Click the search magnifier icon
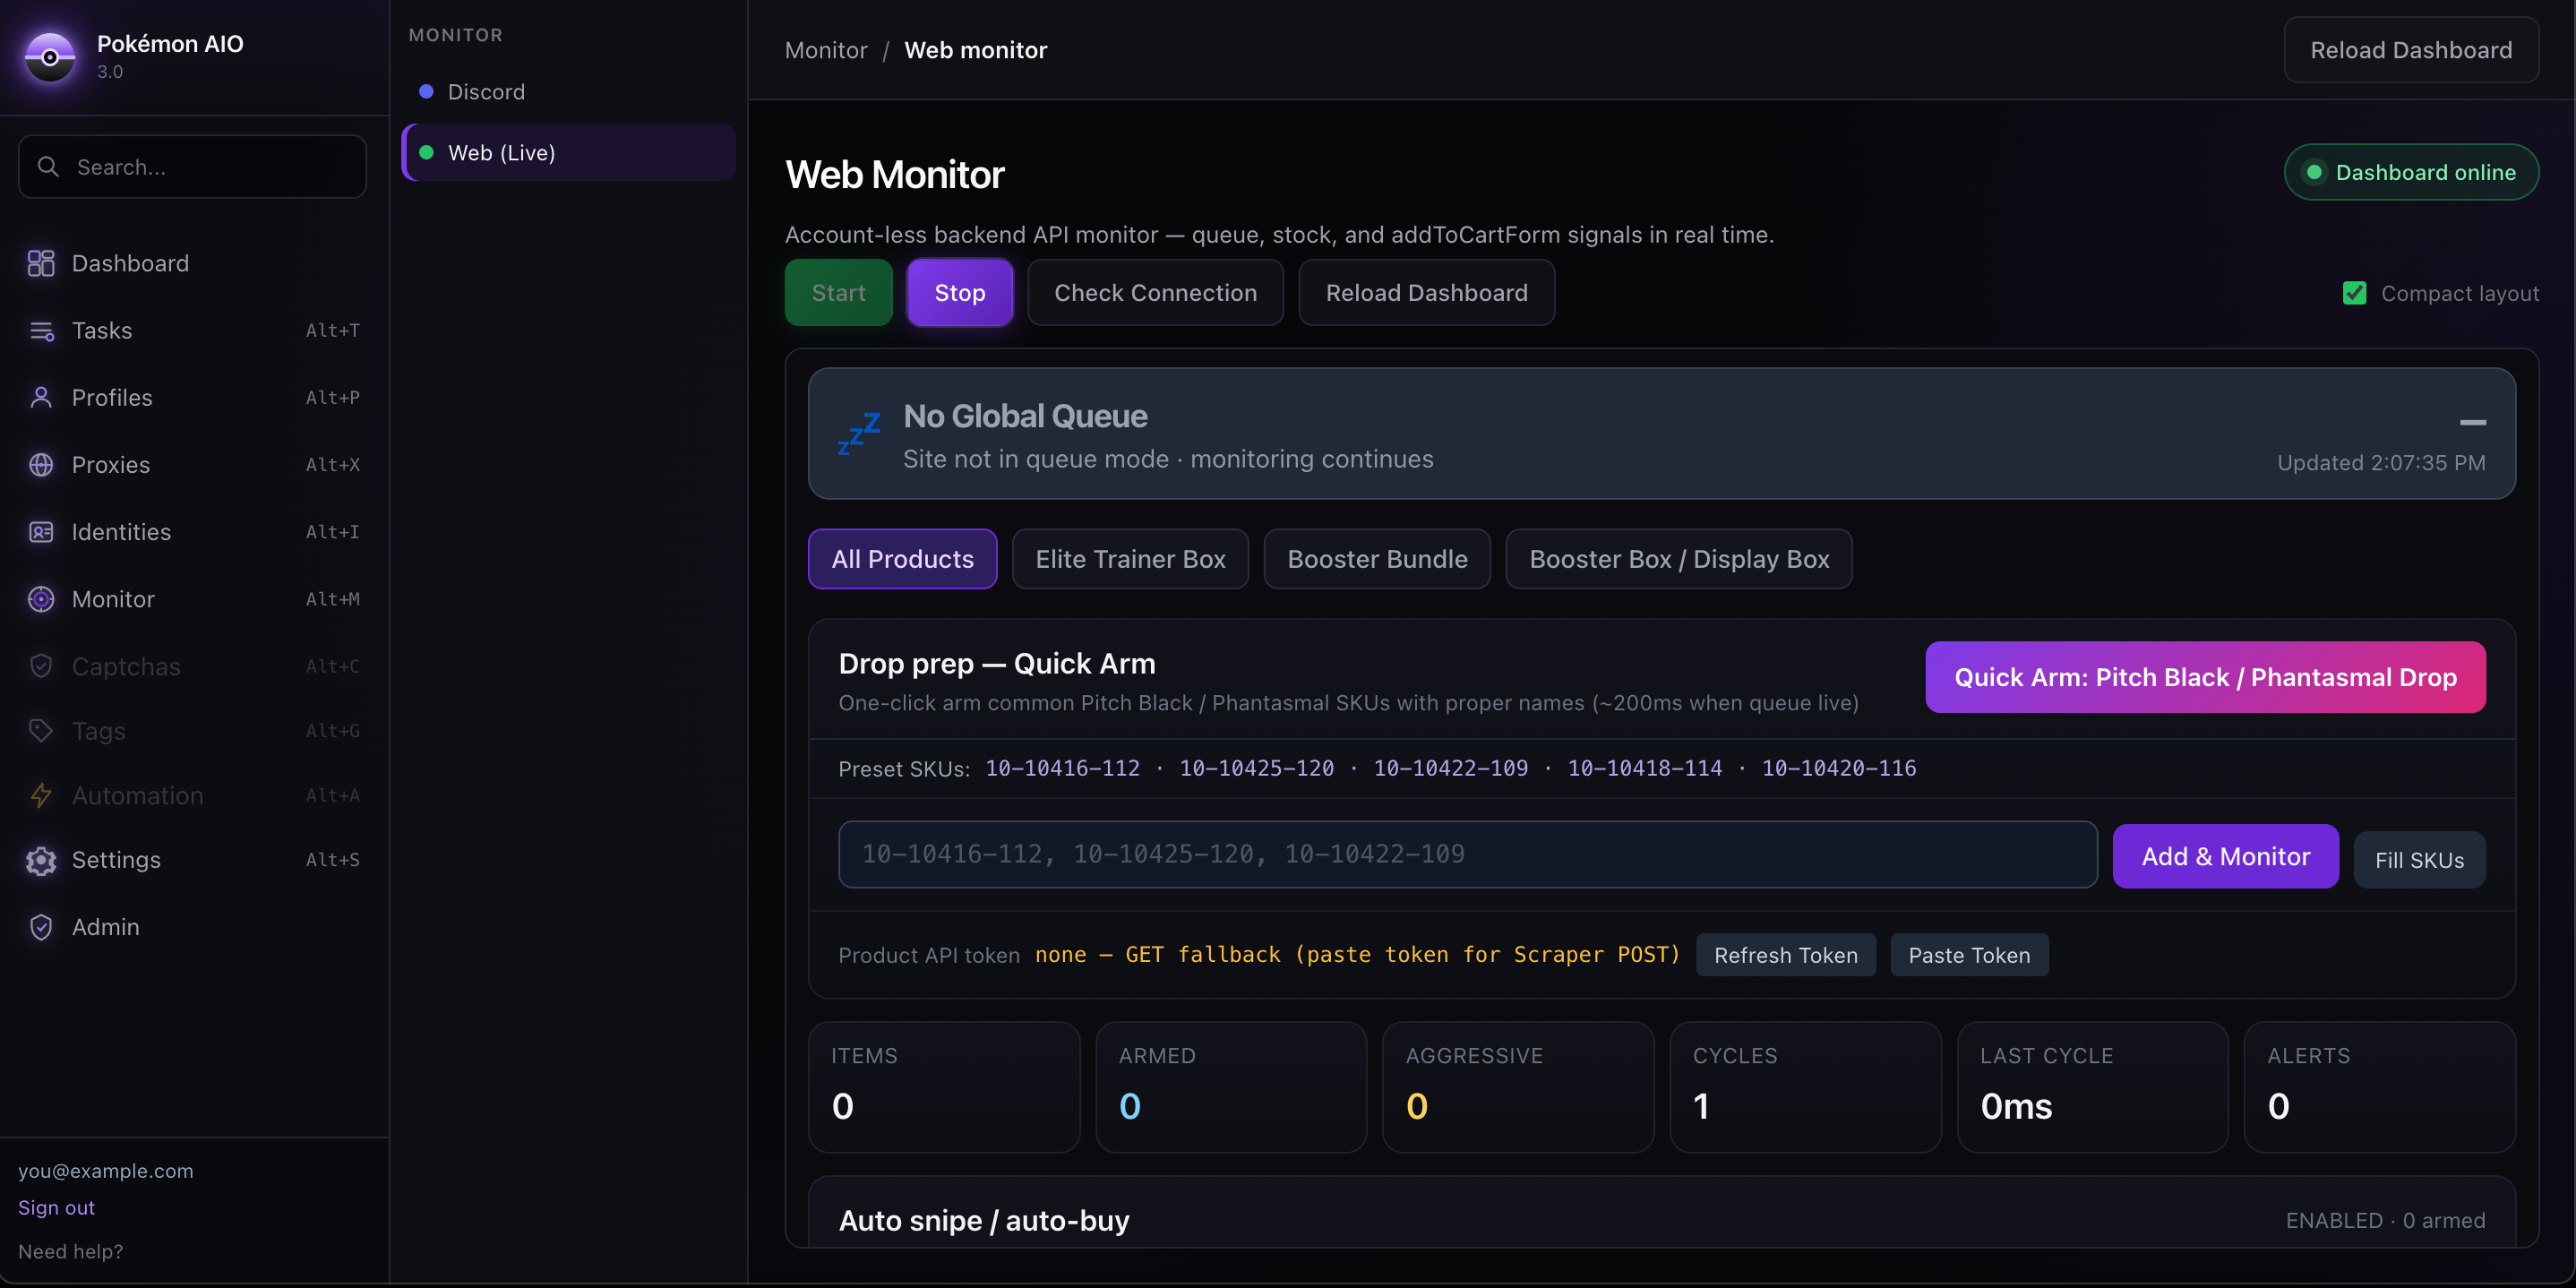 [48, 166]
